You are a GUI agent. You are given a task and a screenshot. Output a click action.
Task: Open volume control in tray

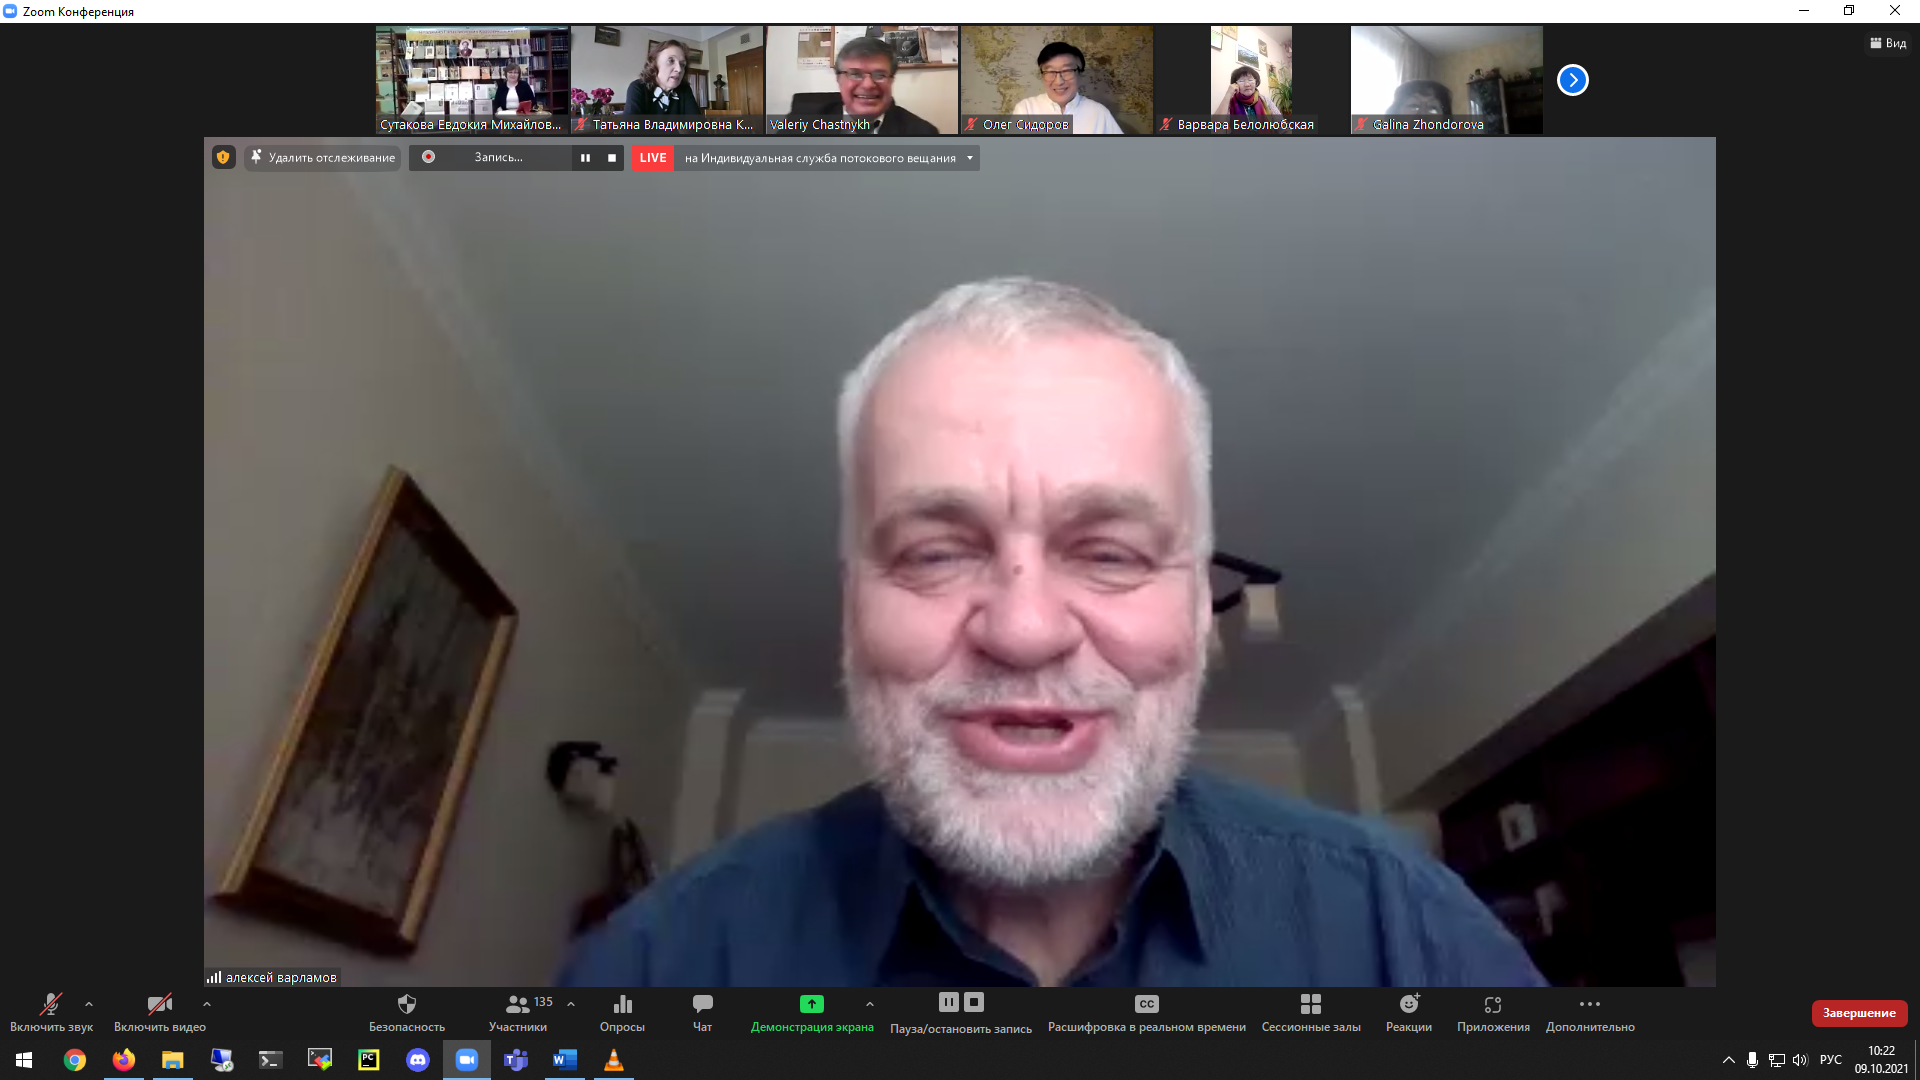(1801, 1060)
